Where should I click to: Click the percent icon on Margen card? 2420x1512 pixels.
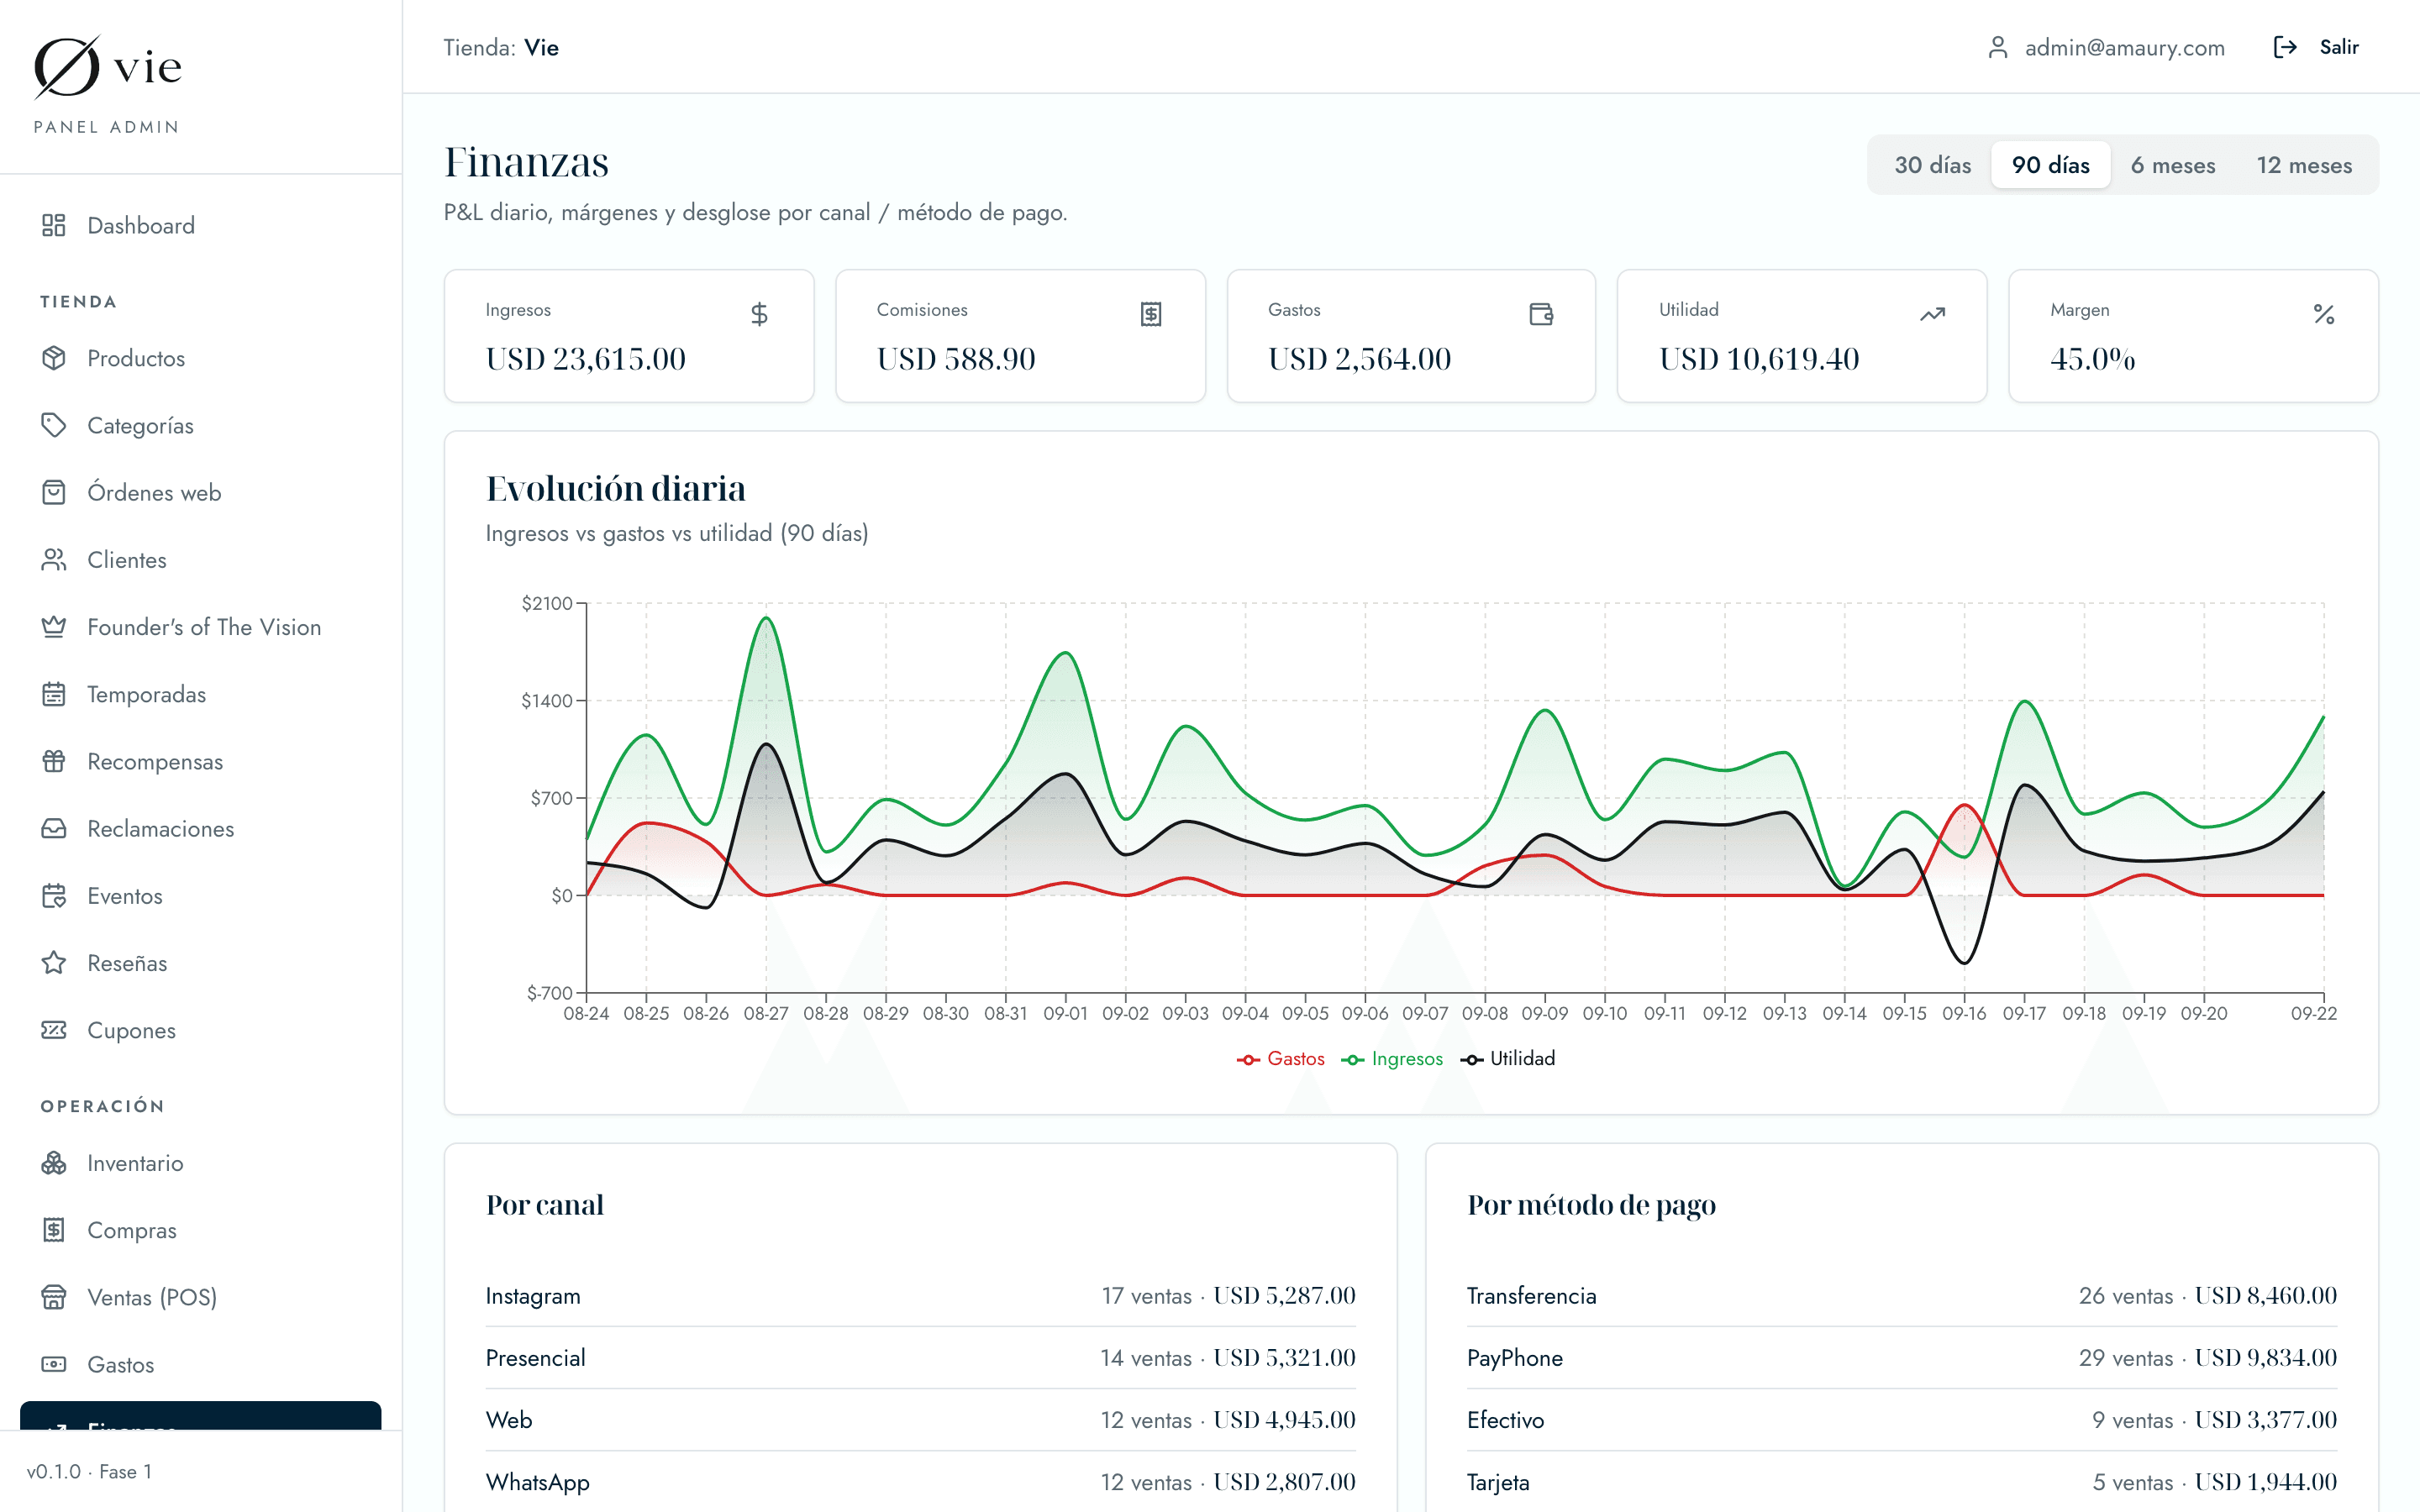tap(2324, 314)
